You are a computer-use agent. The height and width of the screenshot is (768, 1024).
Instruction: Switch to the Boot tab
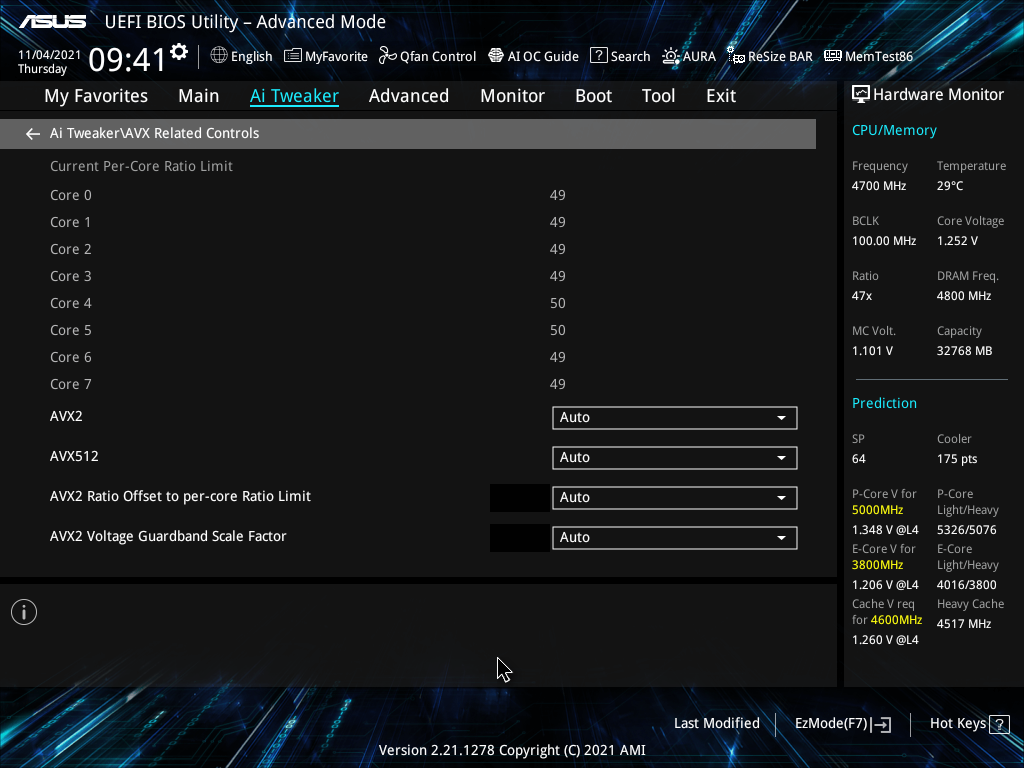[x=594, y=96]
